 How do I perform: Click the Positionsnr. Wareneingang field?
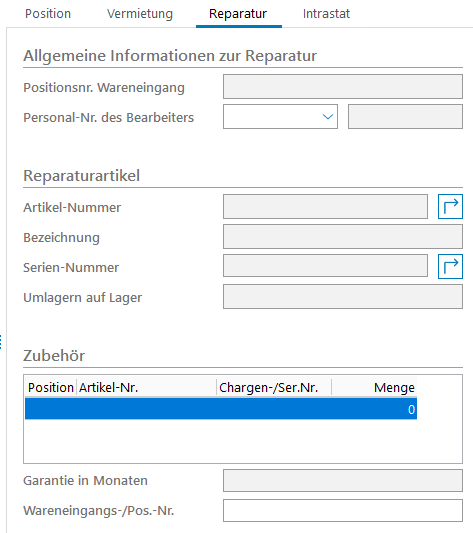point(343,87)
